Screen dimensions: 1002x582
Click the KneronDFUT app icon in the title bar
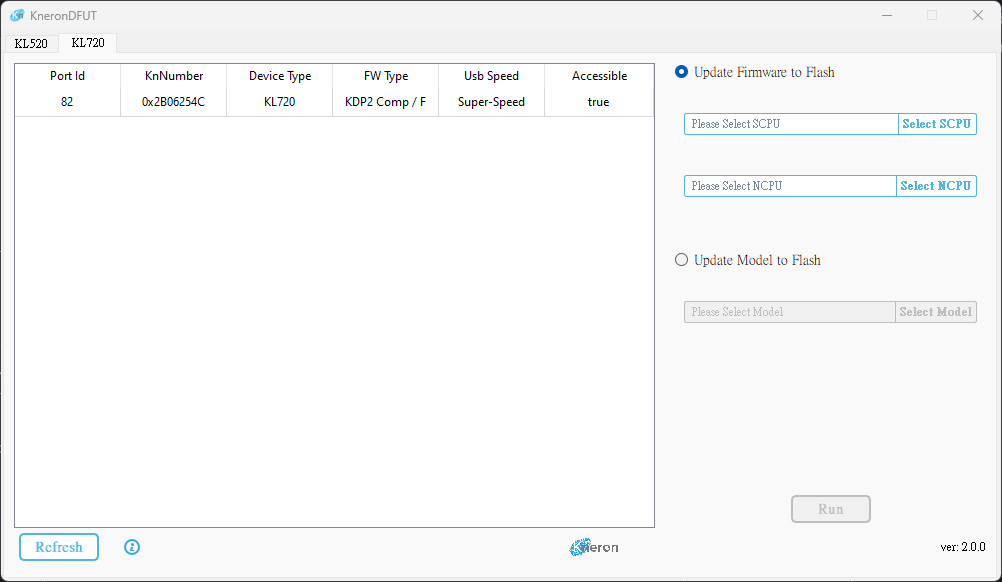click(17, 15)
